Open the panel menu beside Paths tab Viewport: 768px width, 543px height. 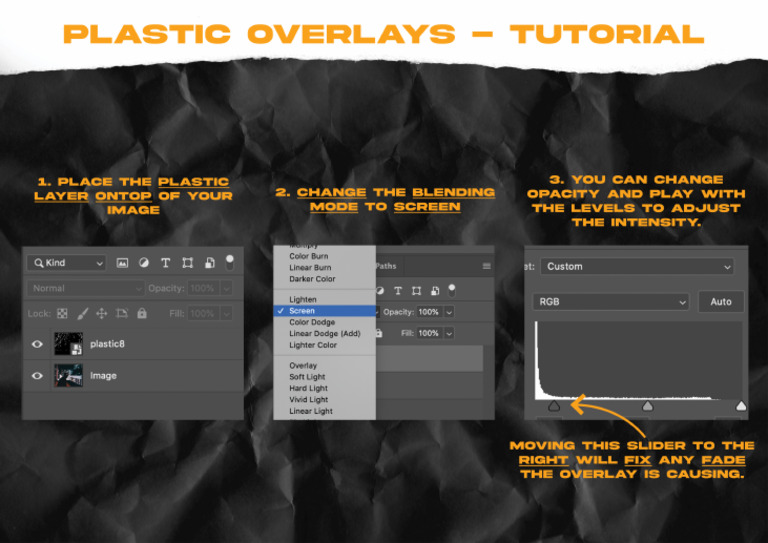tap(486, 266)
